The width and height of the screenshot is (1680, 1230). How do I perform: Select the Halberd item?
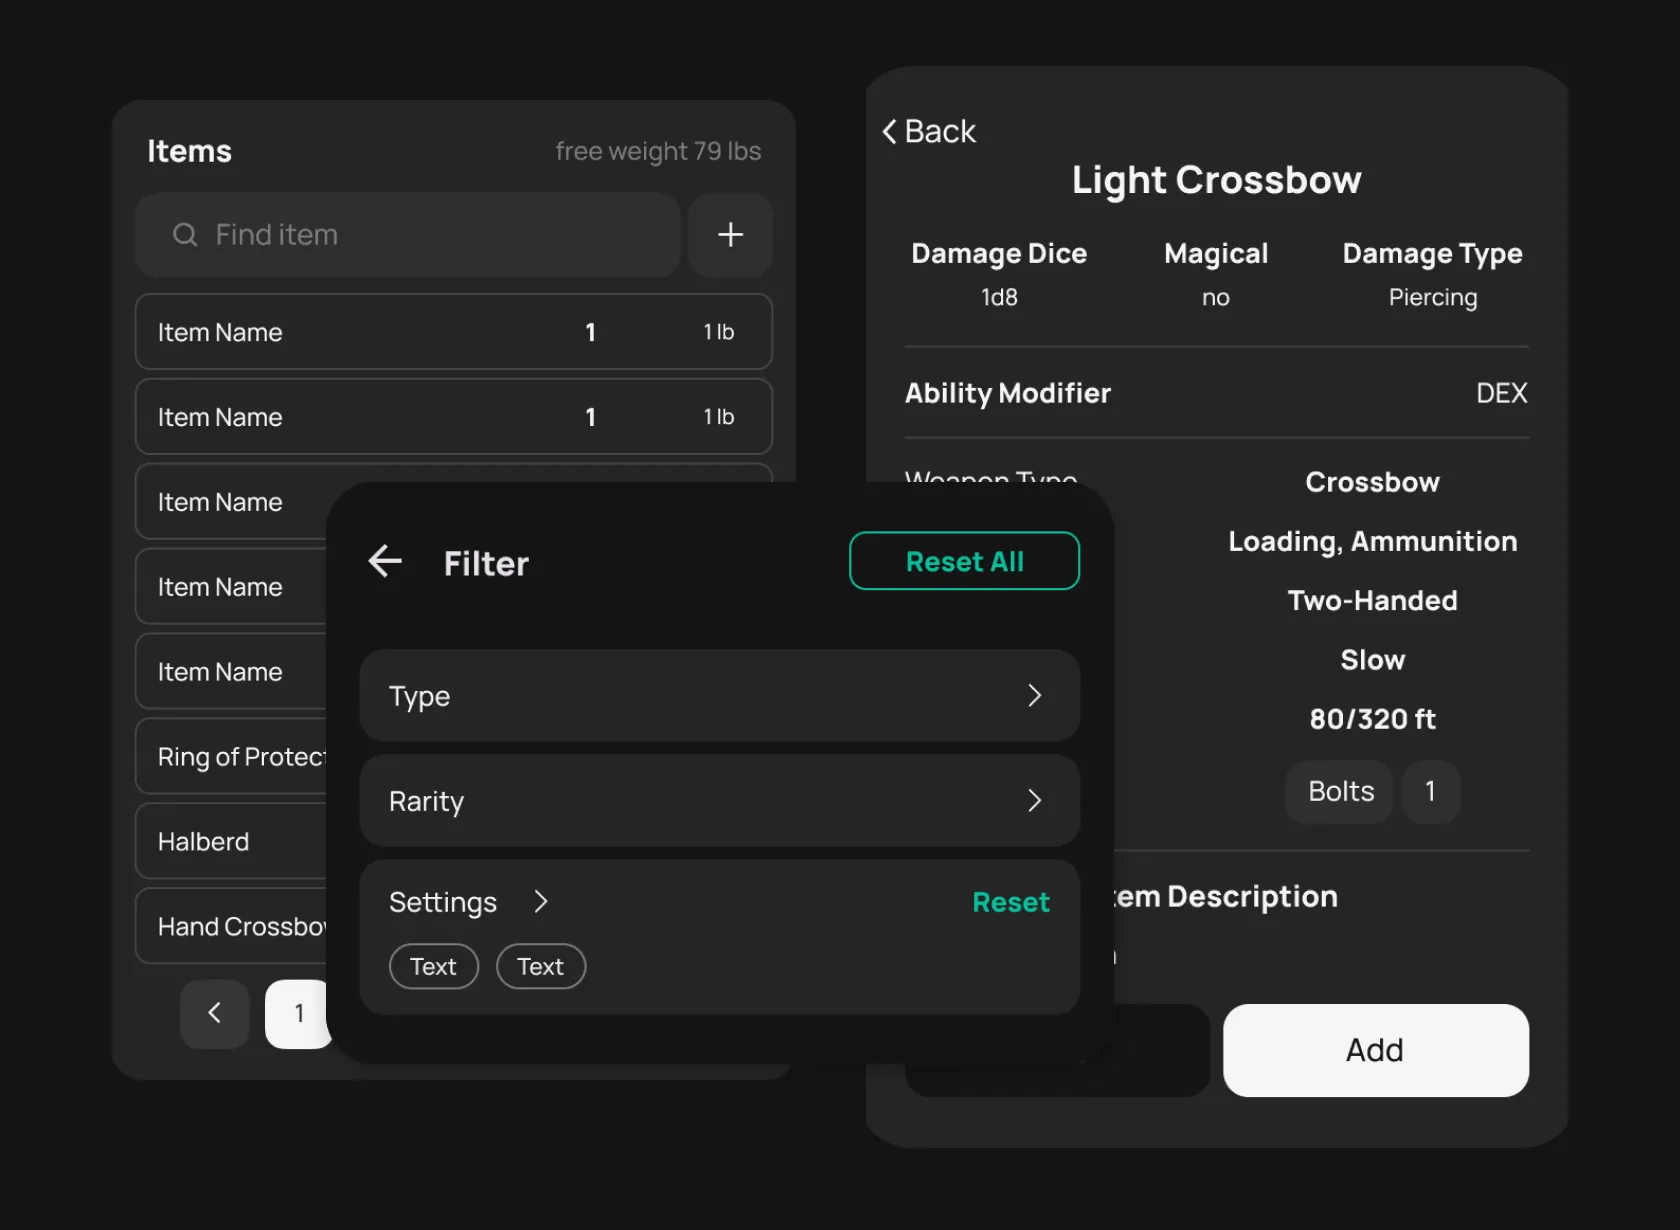point(232,842)
